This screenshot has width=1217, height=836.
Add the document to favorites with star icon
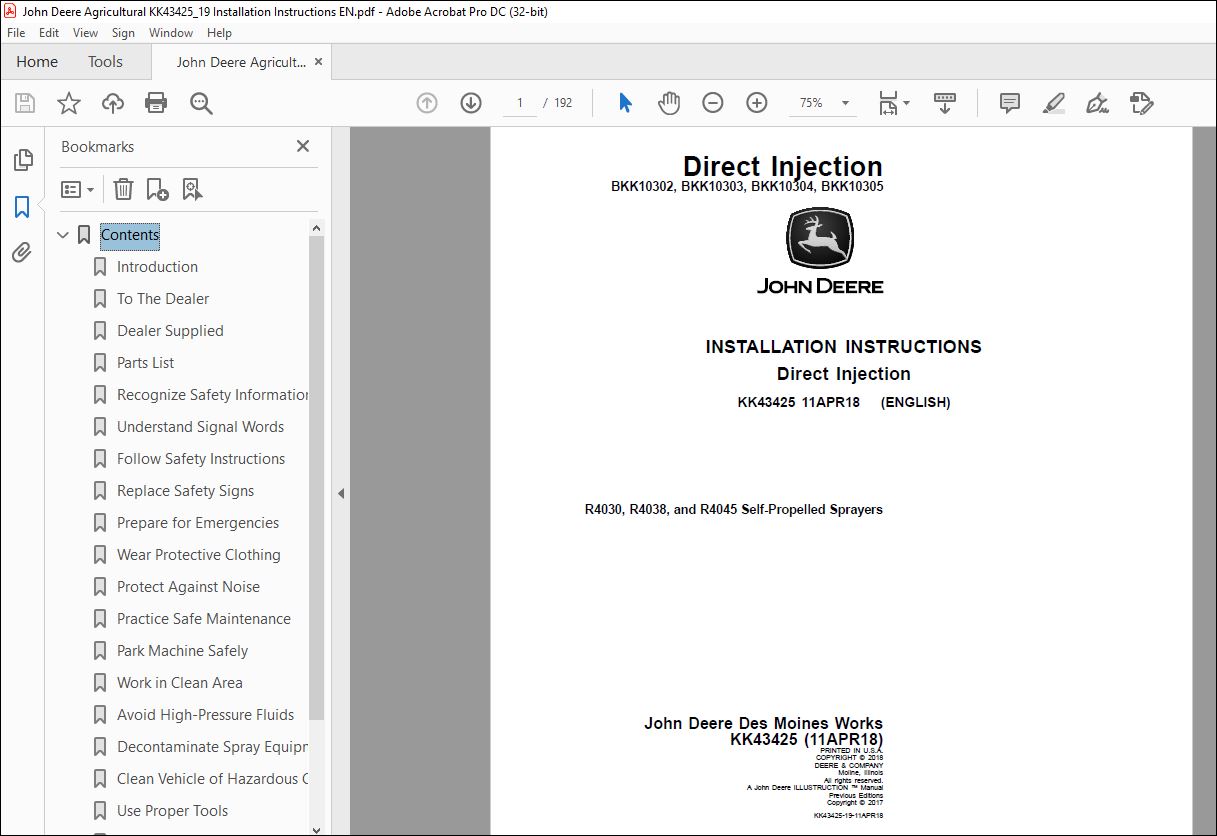(68, 103)
